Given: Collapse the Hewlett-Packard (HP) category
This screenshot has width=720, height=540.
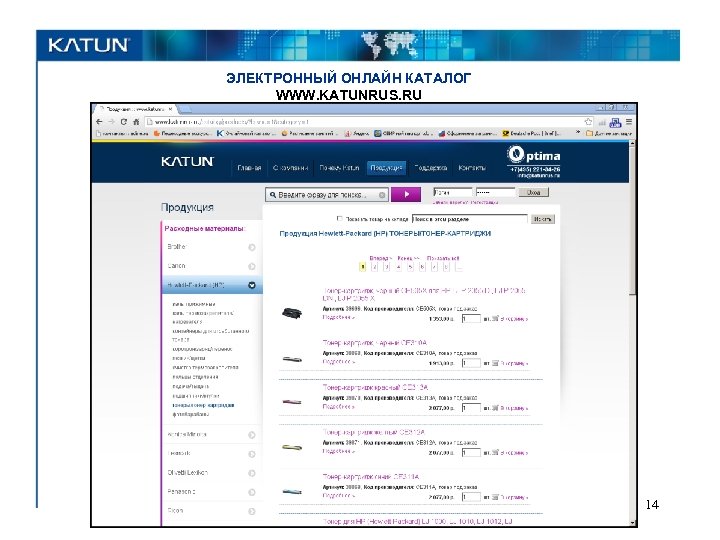Looking at the screenshot, I should click(252, 285).
